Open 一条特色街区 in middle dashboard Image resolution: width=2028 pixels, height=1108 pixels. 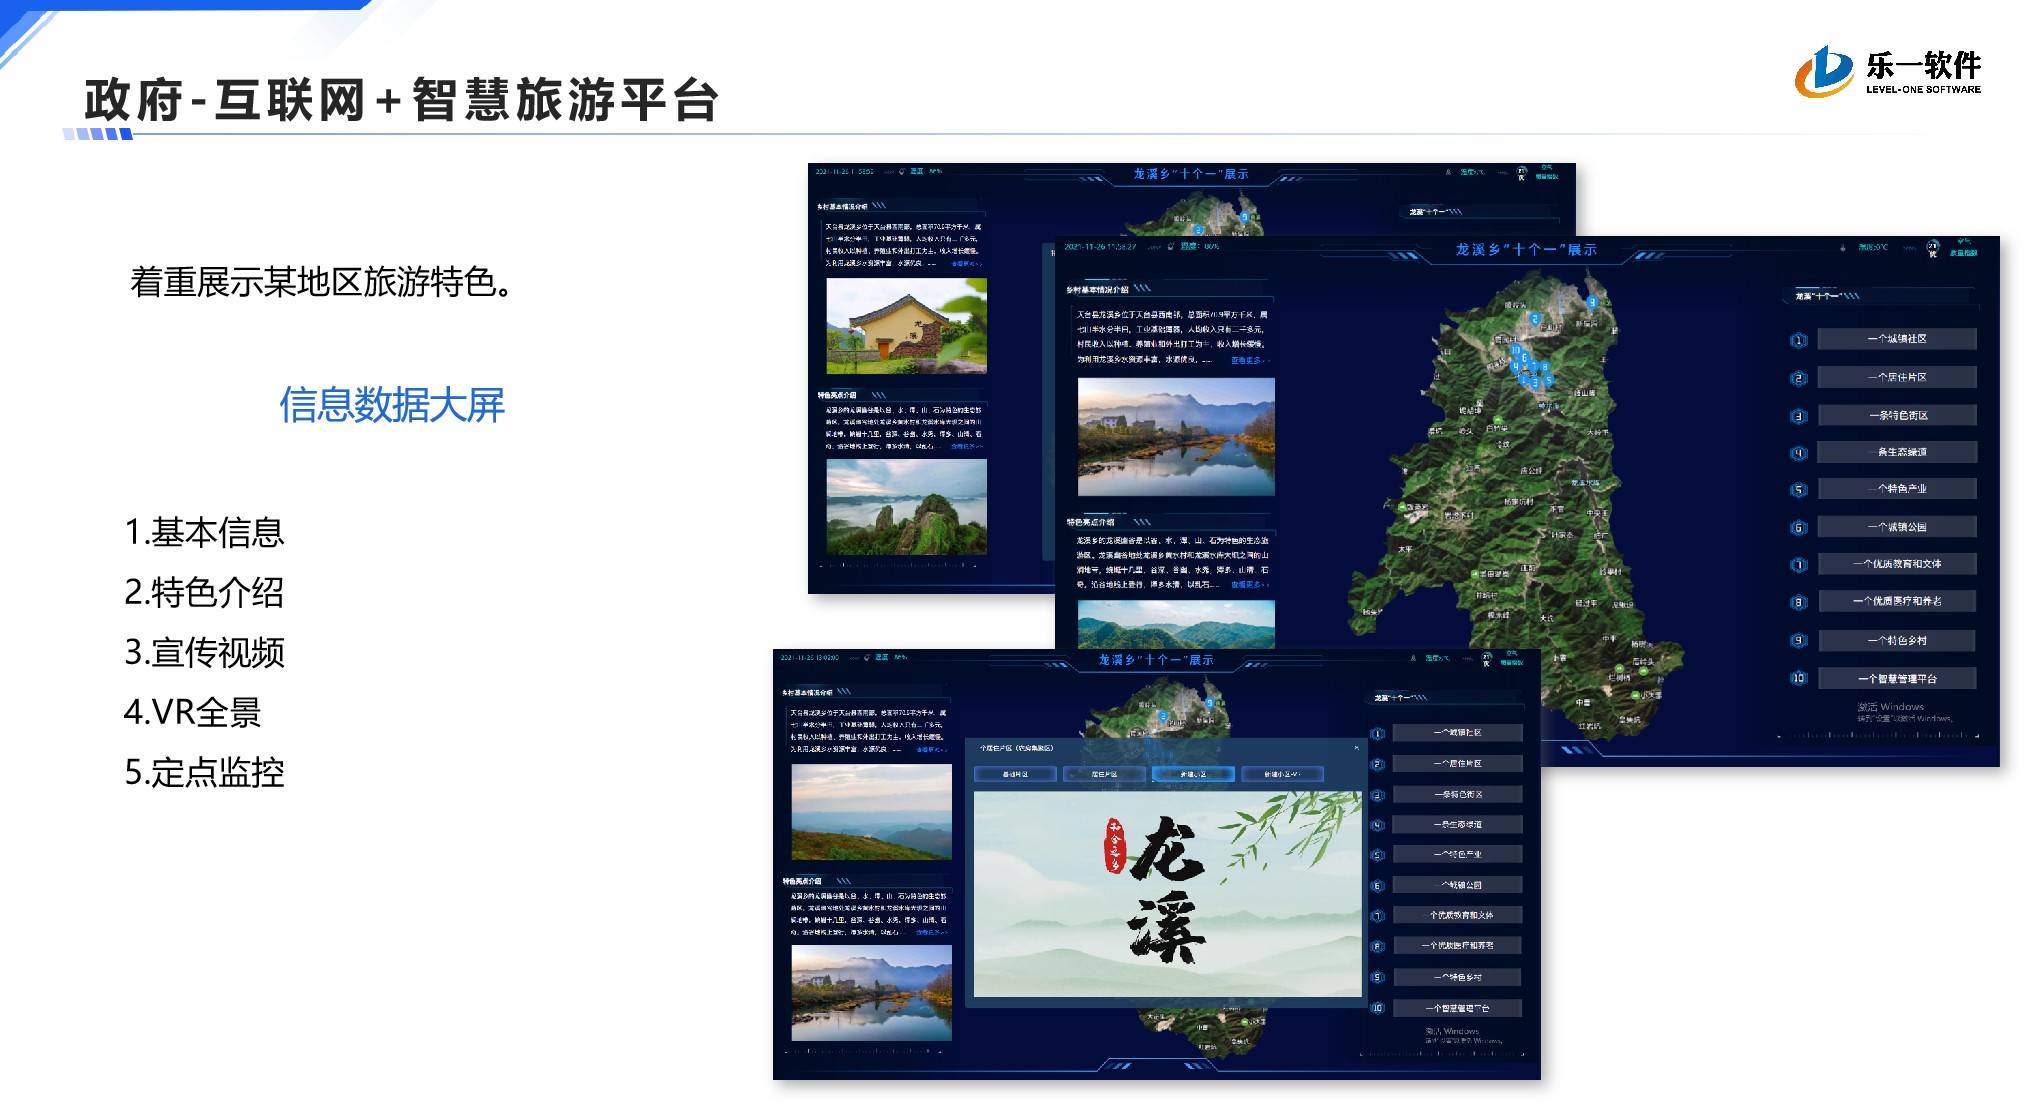tap(1896, 415)
